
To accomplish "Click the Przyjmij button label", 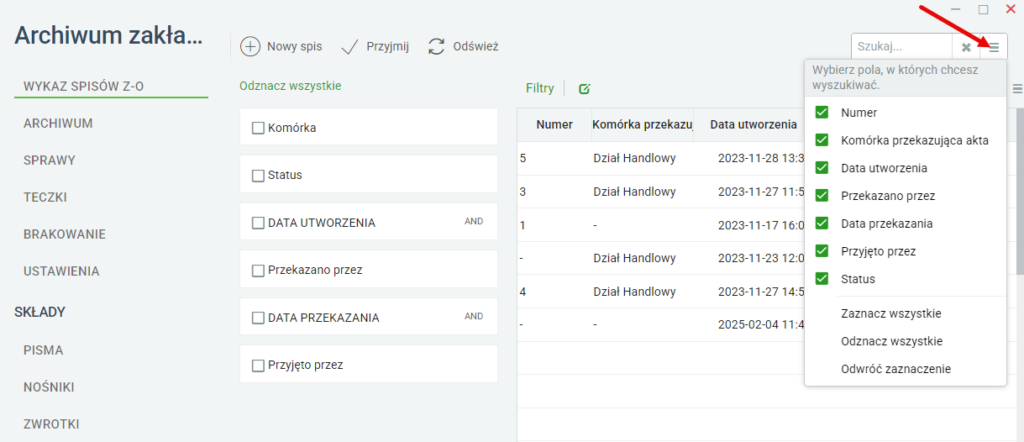I will [x=388, y=47].
